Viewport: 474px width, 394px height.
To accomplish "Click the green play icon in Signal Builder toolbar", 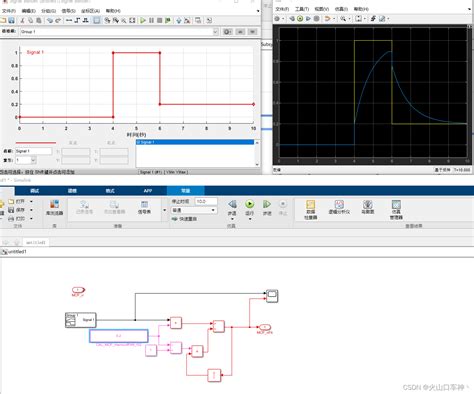I will coord(143,21).
